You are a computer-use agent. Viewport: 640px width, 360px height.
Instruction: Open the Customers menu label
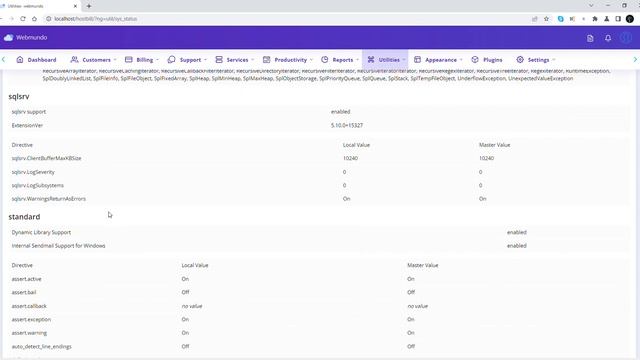(x=96, y=60)
